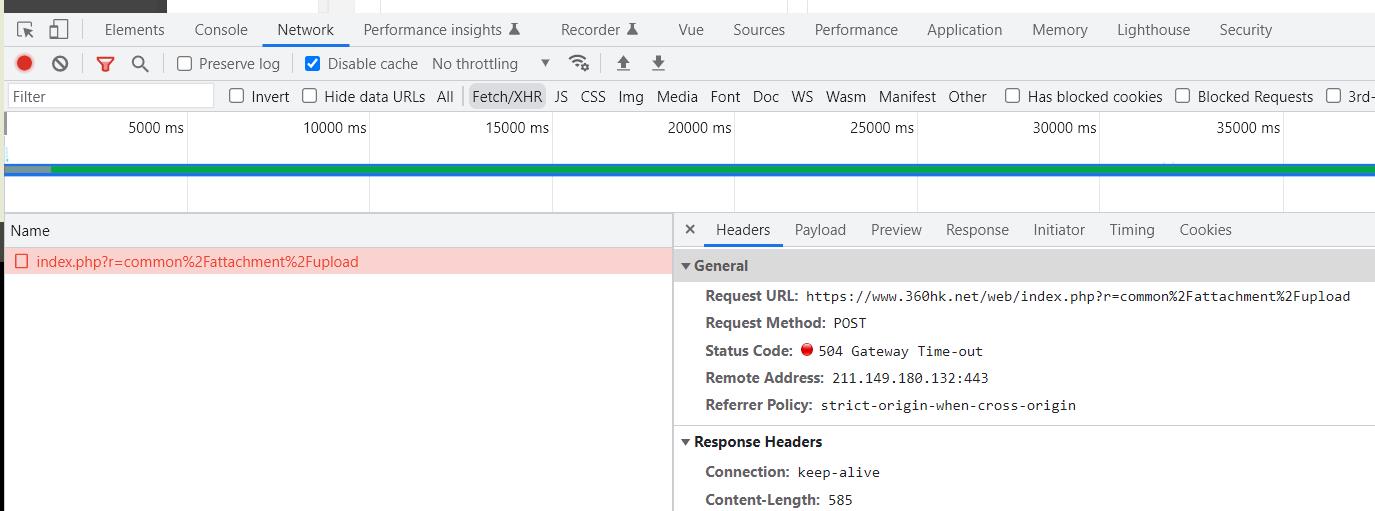Select the JS filter type

pyautogui.click(x=561, y=97)
